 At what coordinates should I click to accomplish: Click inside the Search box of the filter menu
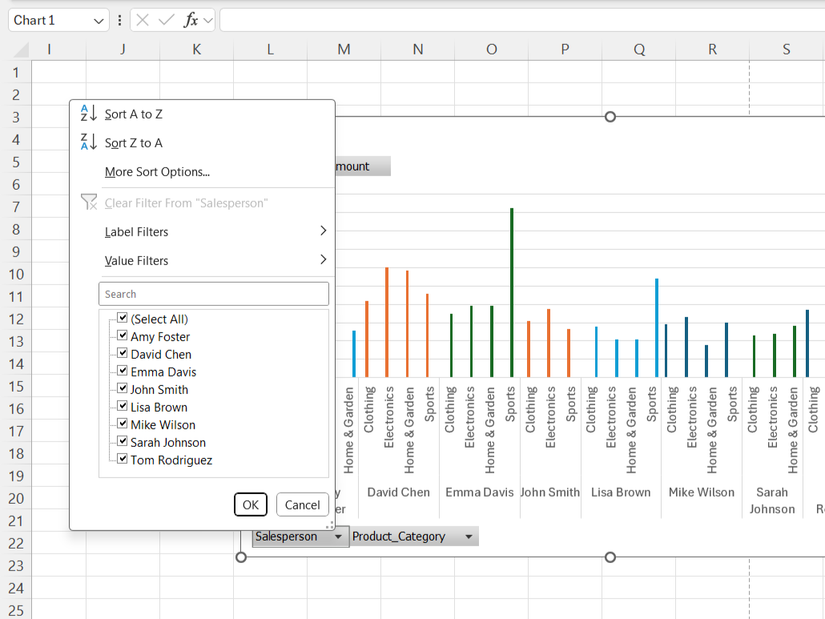[x=213, y=293]
